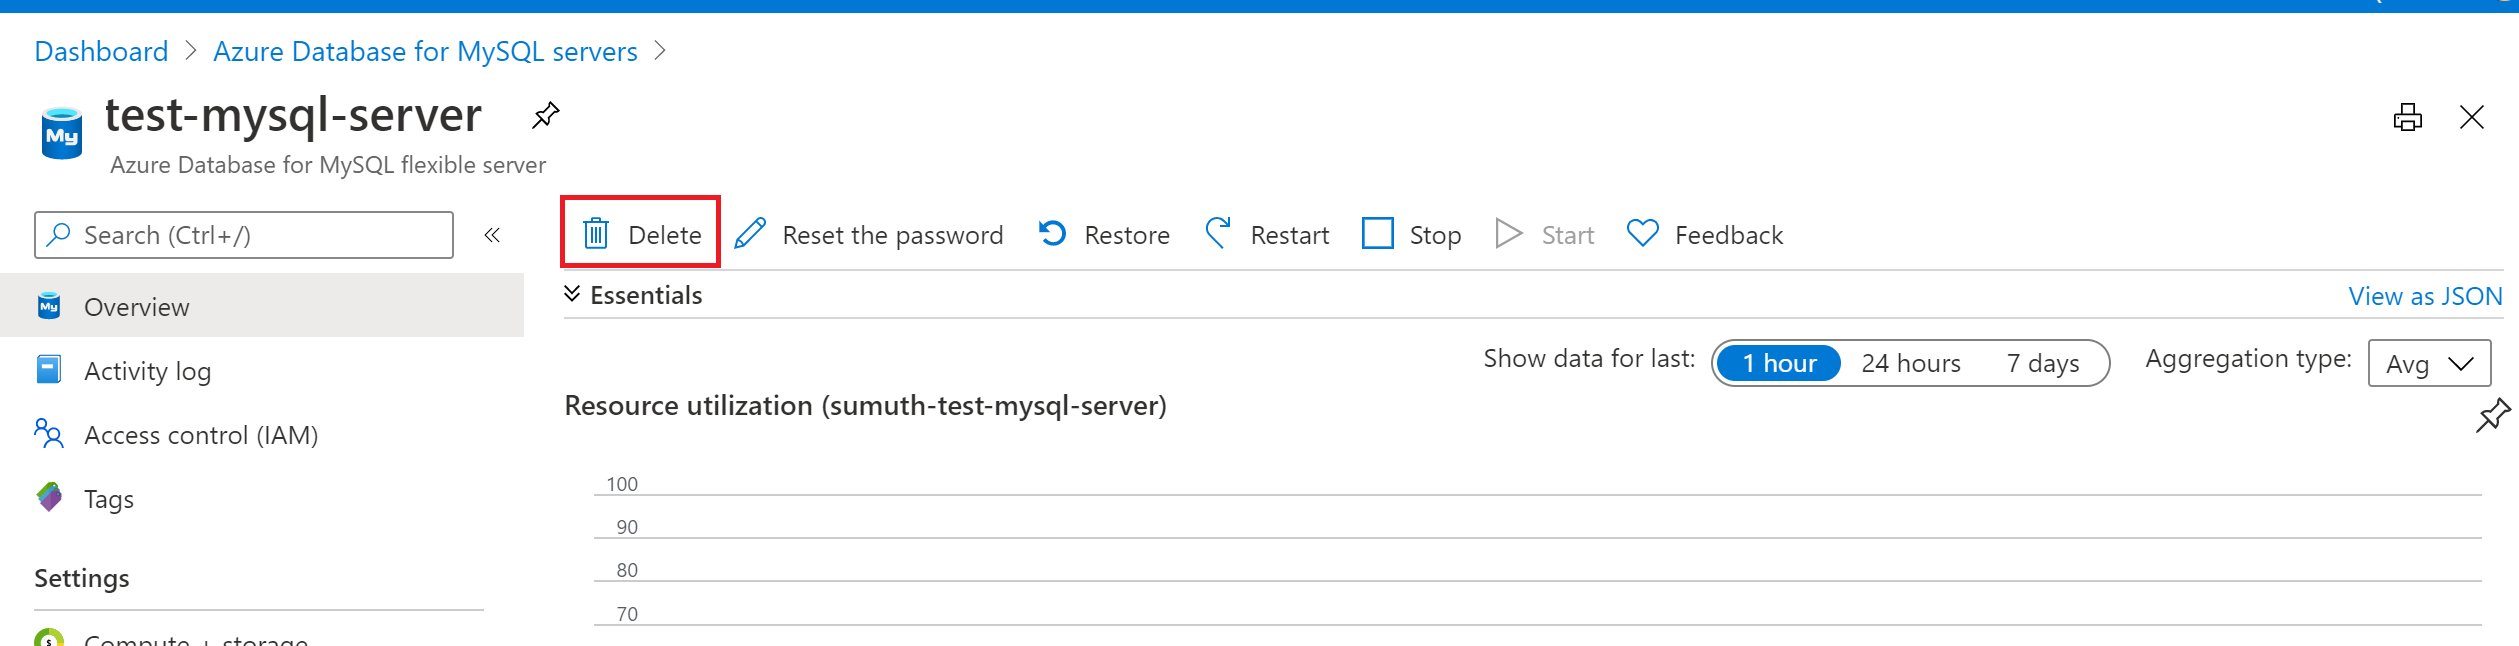Open Activity log in sidebar
2519x646 pixels.
coord(147,371)
